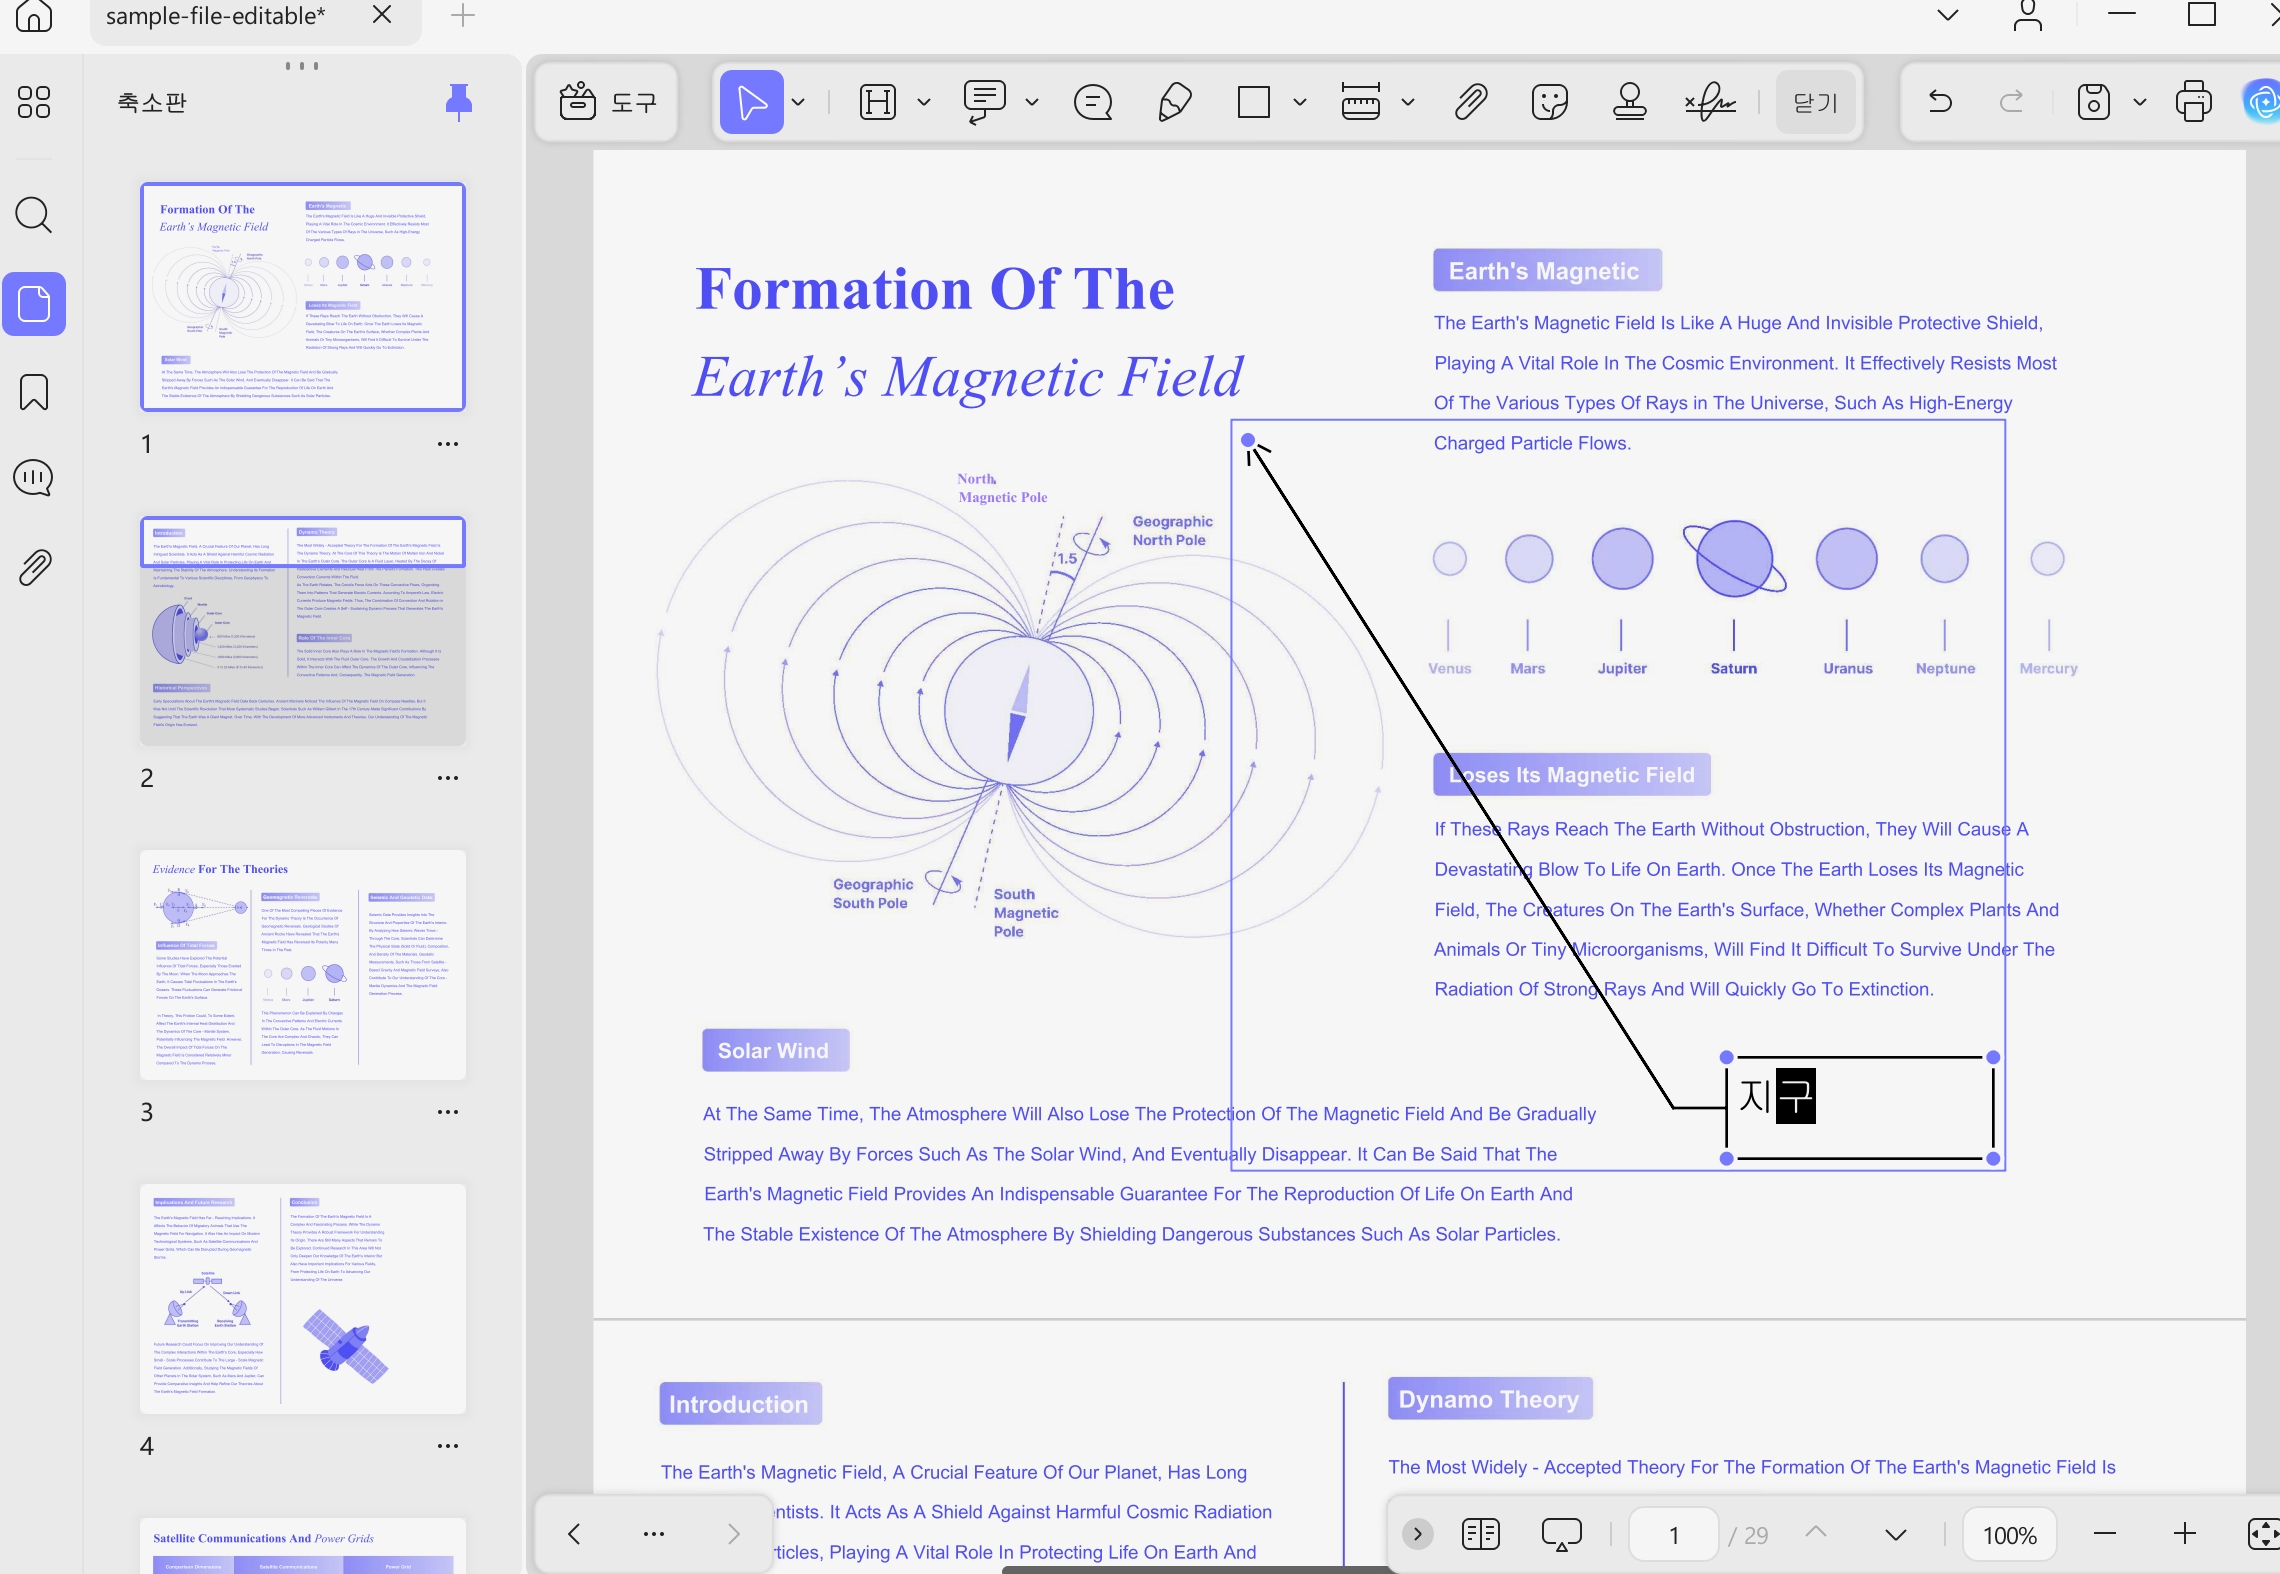Undo the last action

(1940, 102)
